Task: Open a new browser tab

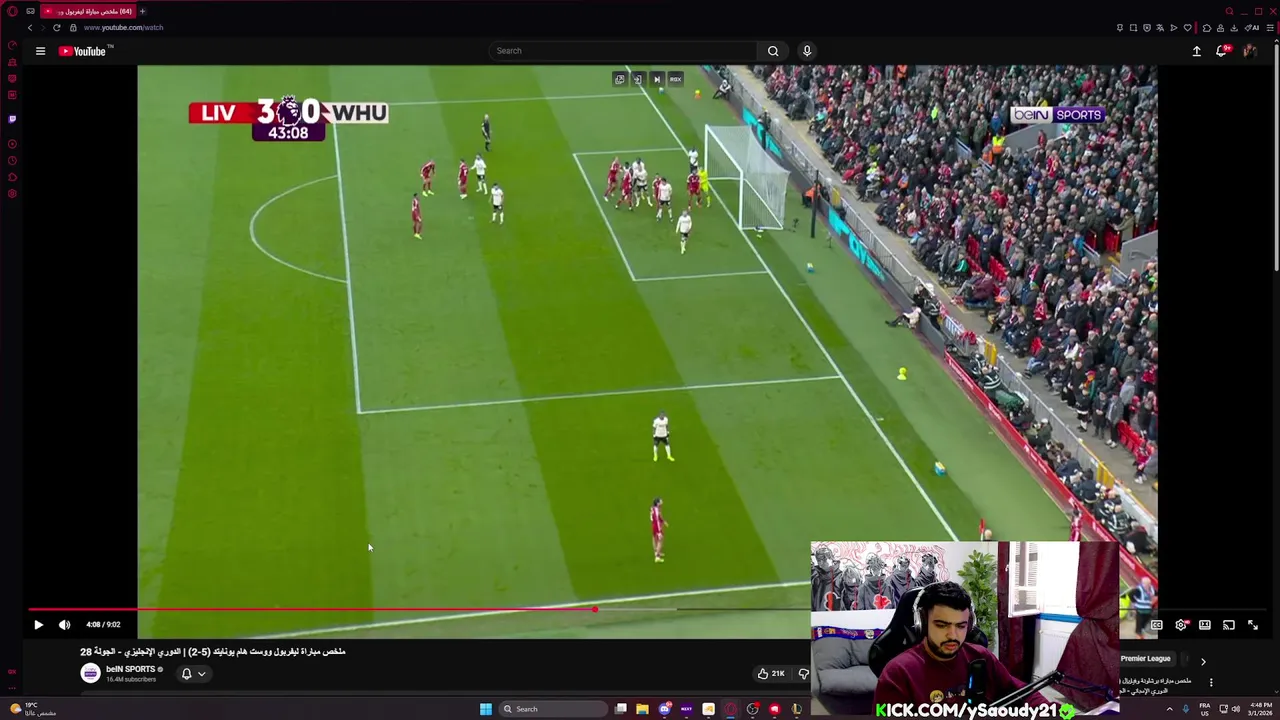Action: click(x=142, y=11)
